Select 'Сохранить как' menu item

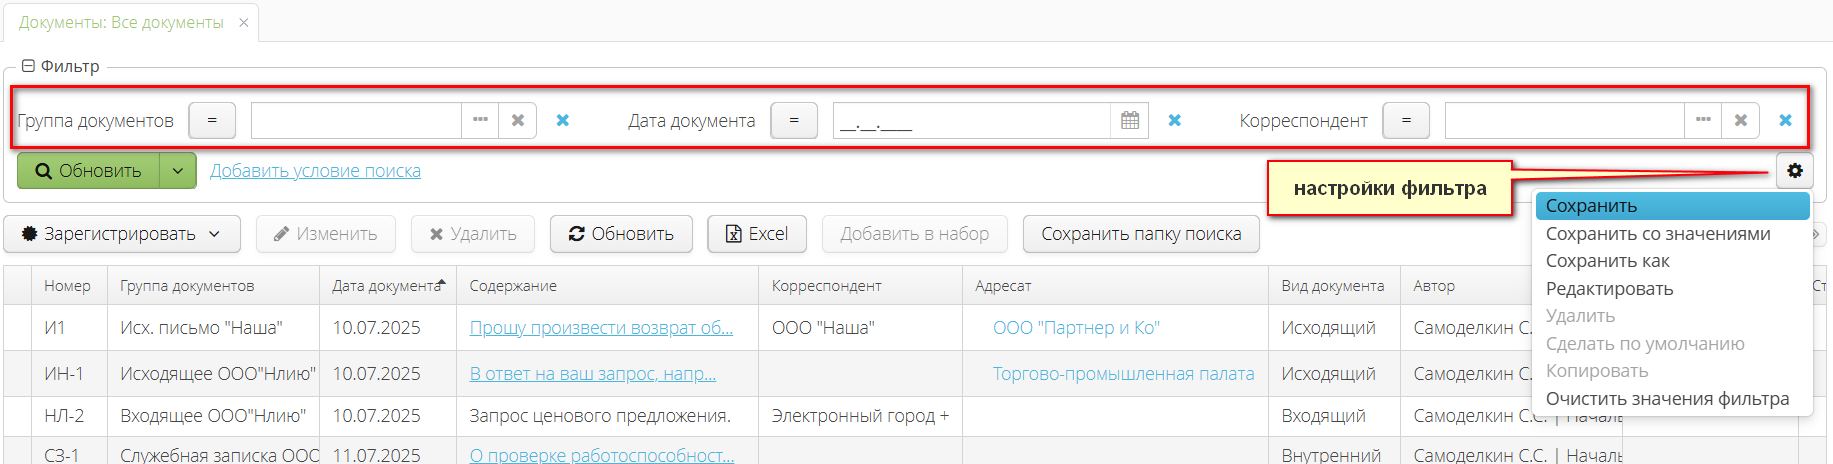point(1673,261)
